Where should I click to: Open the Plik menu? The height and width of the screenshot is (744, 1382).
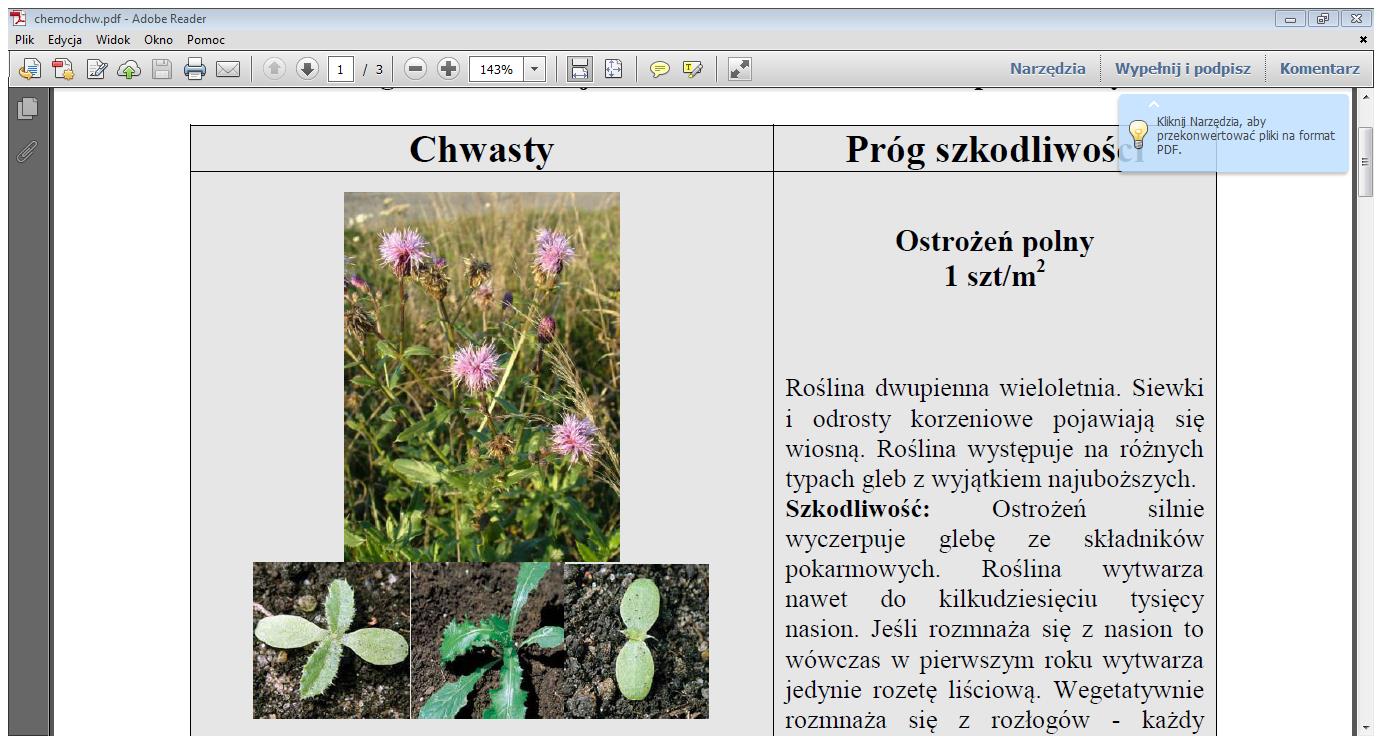(25, 40)
